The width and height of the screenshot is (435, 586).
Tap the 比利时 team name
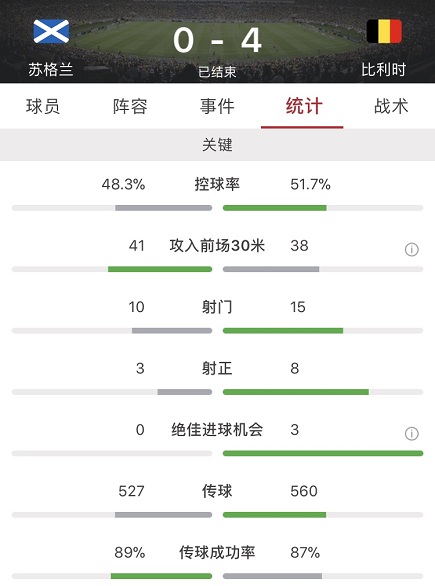click(383, 70)
